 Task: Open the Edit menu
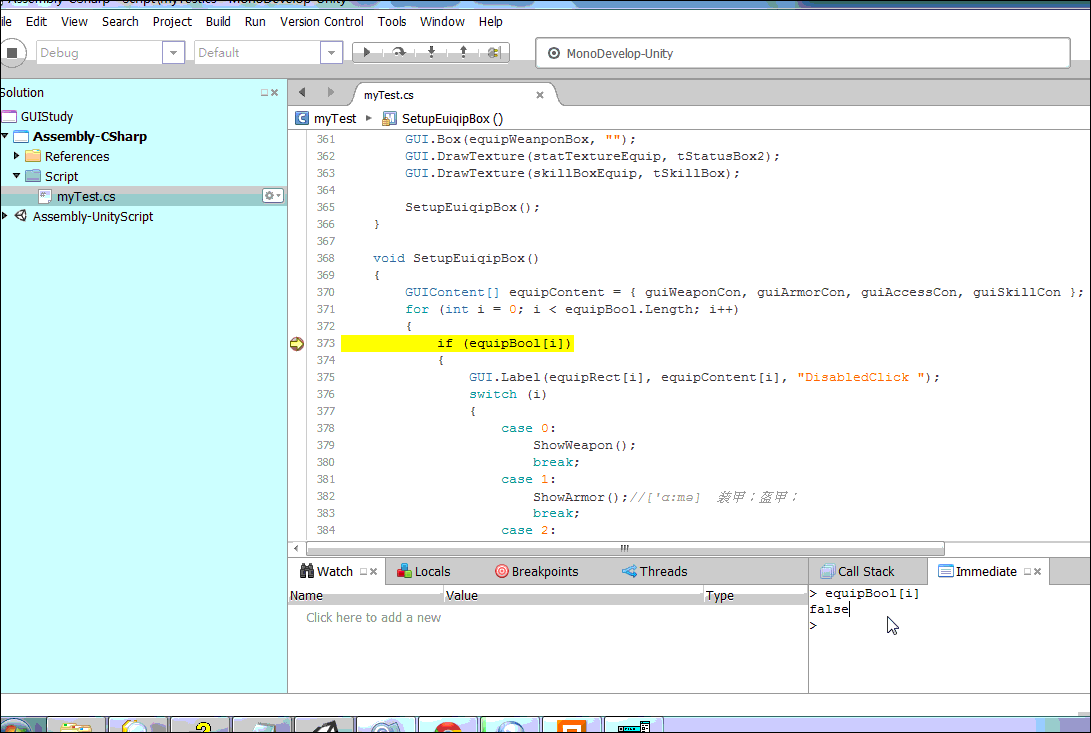(x=36, y=22)
